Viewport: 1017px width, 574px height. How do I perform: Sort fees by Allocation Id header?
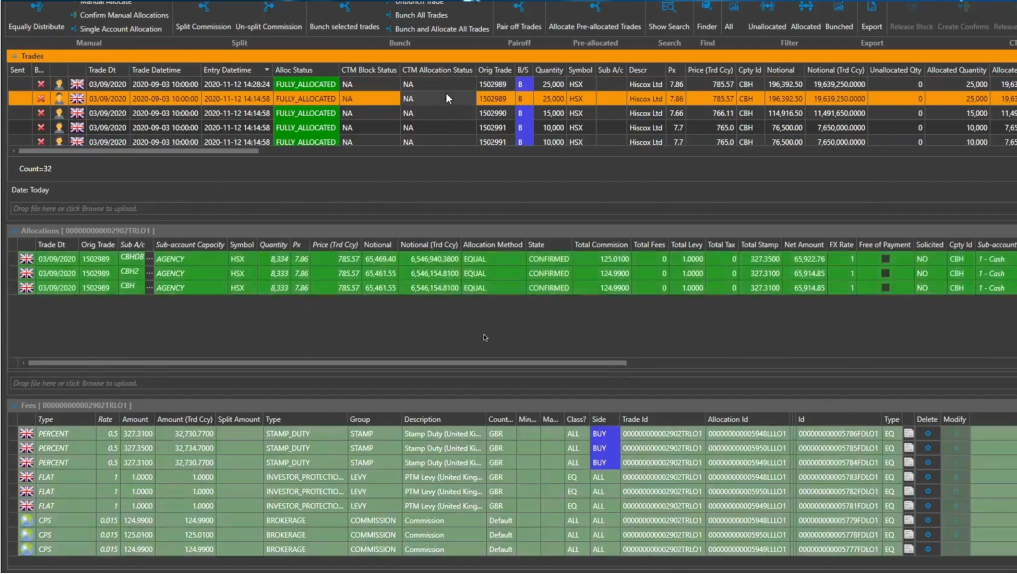click(x=728, y=420)
